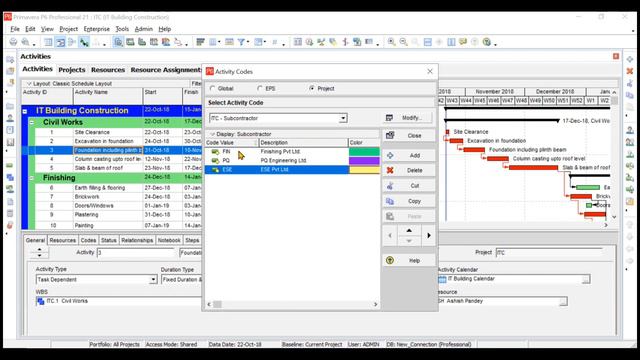Collapse the IT Building Construction group
Viewport: 640px width, 360px height.
pos(25,111)
